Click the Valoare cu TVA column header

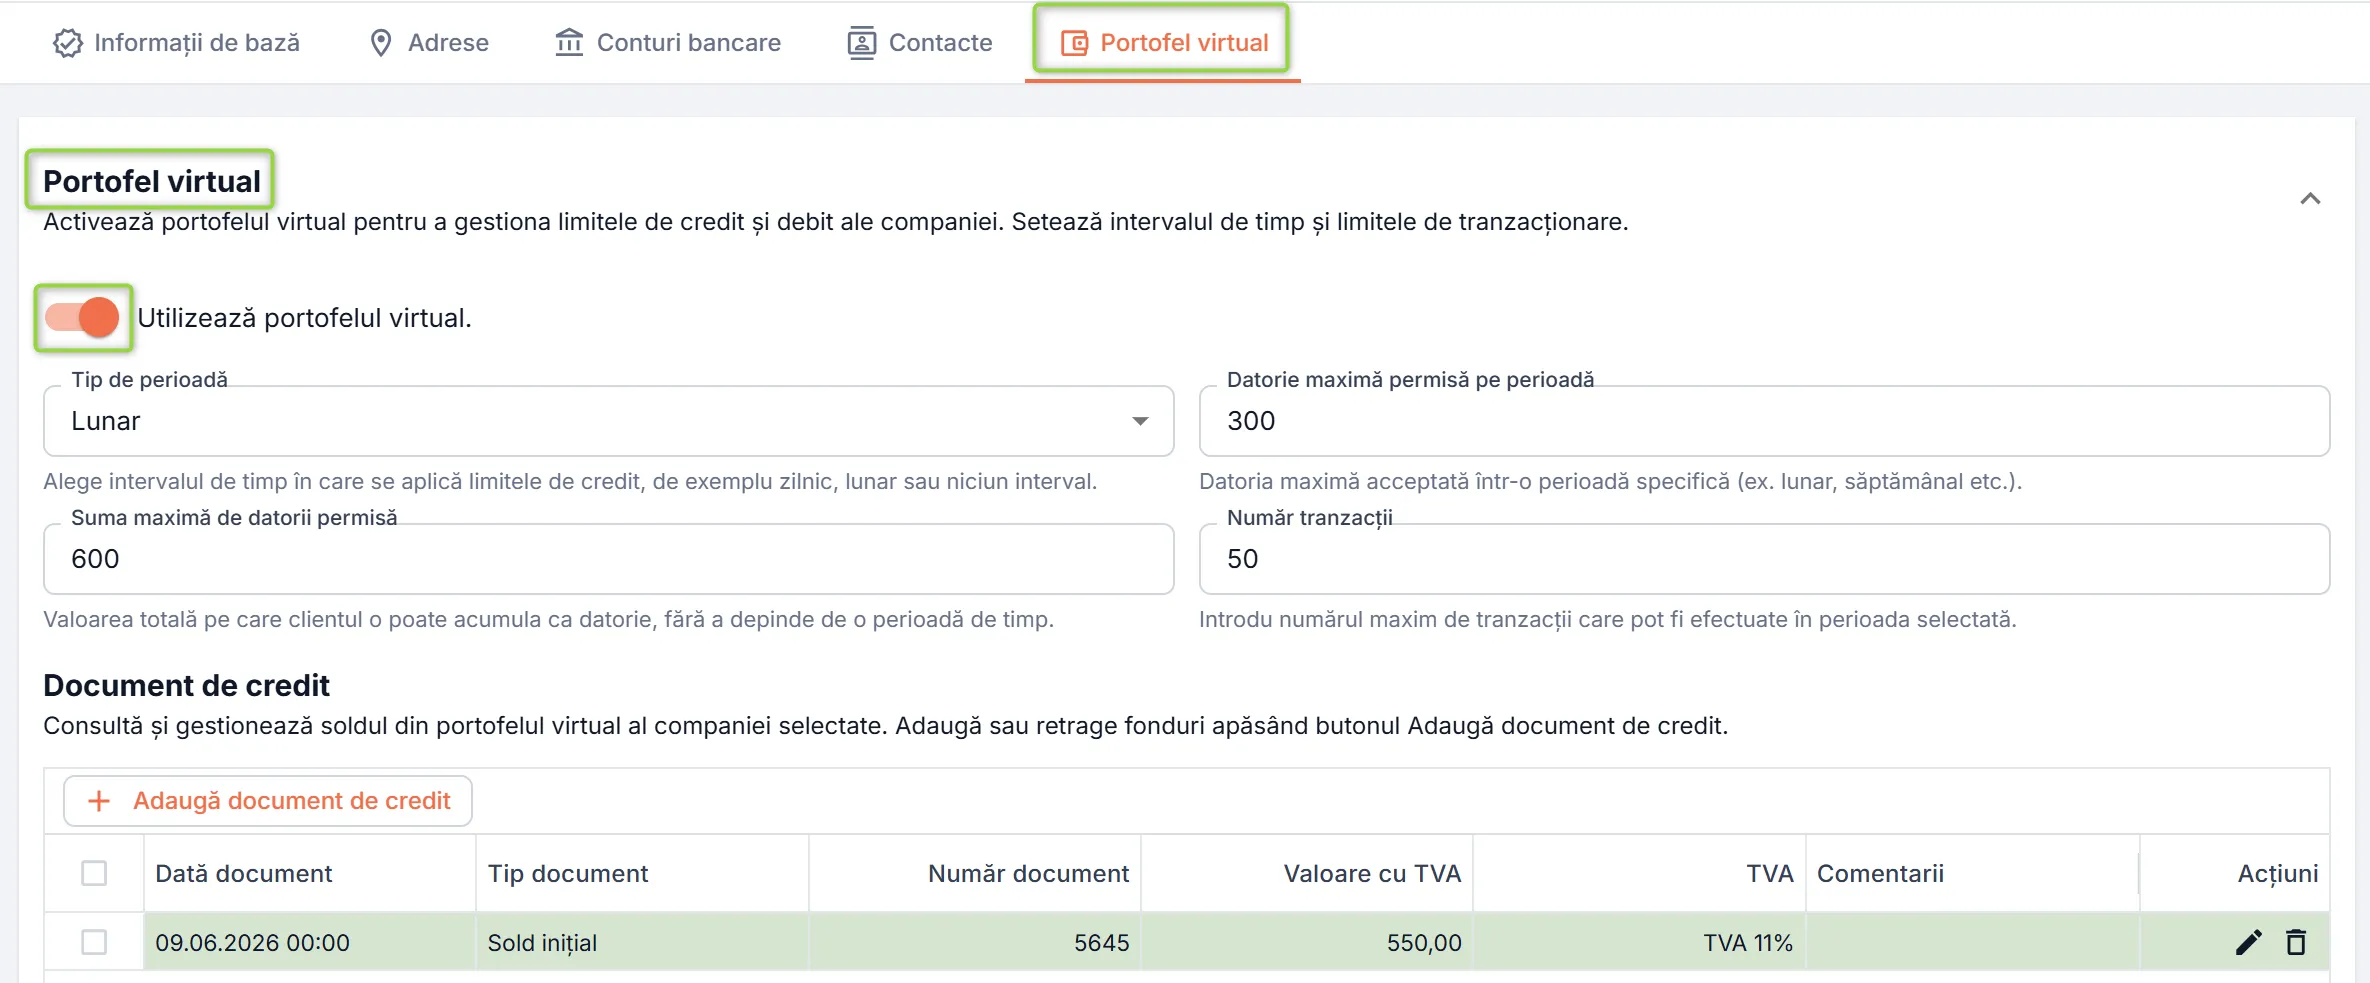click(1307, 873)
